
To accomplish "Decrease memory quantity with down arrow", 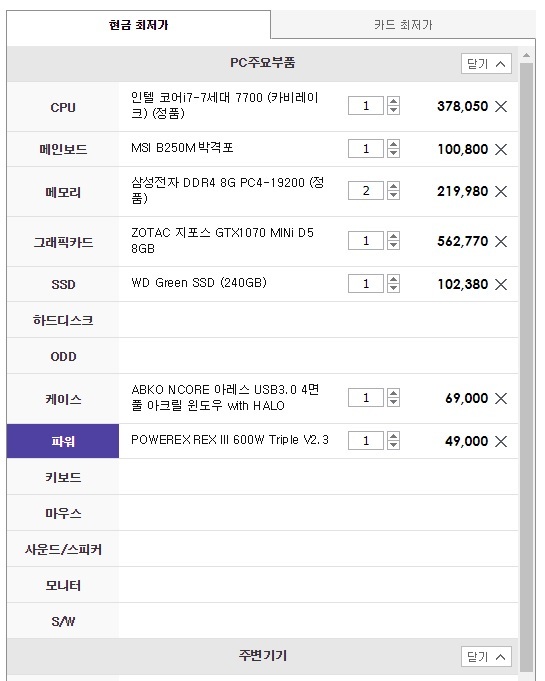I will pyautogui.click(x=393, y=195).
